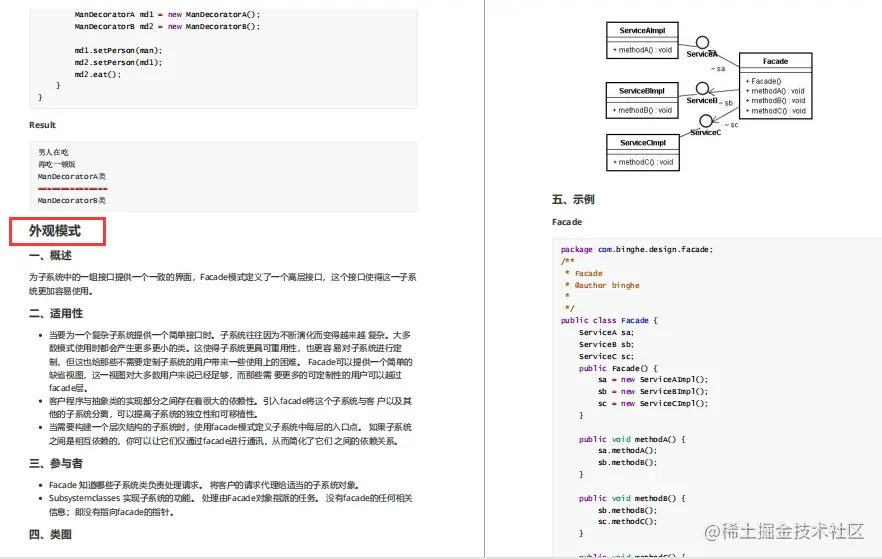Click the "public Facade() {" constructor line

(x=618, y=368)
